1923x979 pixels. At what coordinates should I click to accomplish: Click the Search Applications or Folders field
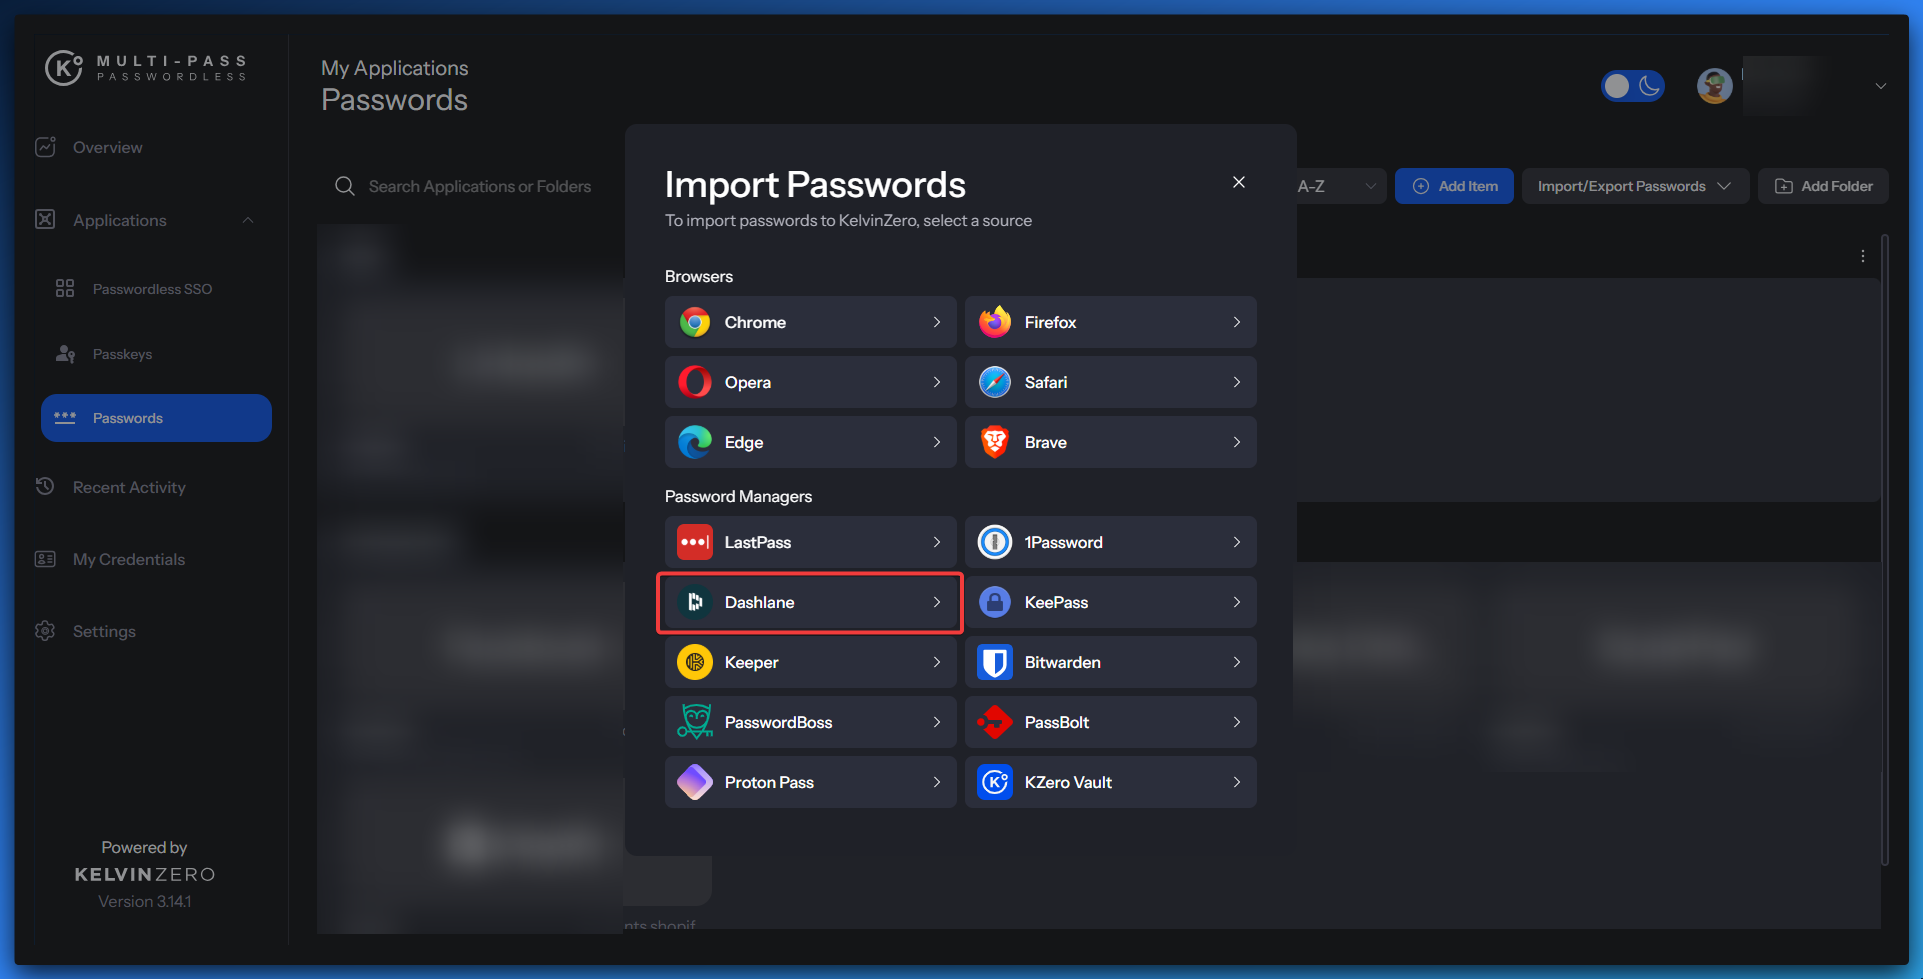(x=479, y=186)
